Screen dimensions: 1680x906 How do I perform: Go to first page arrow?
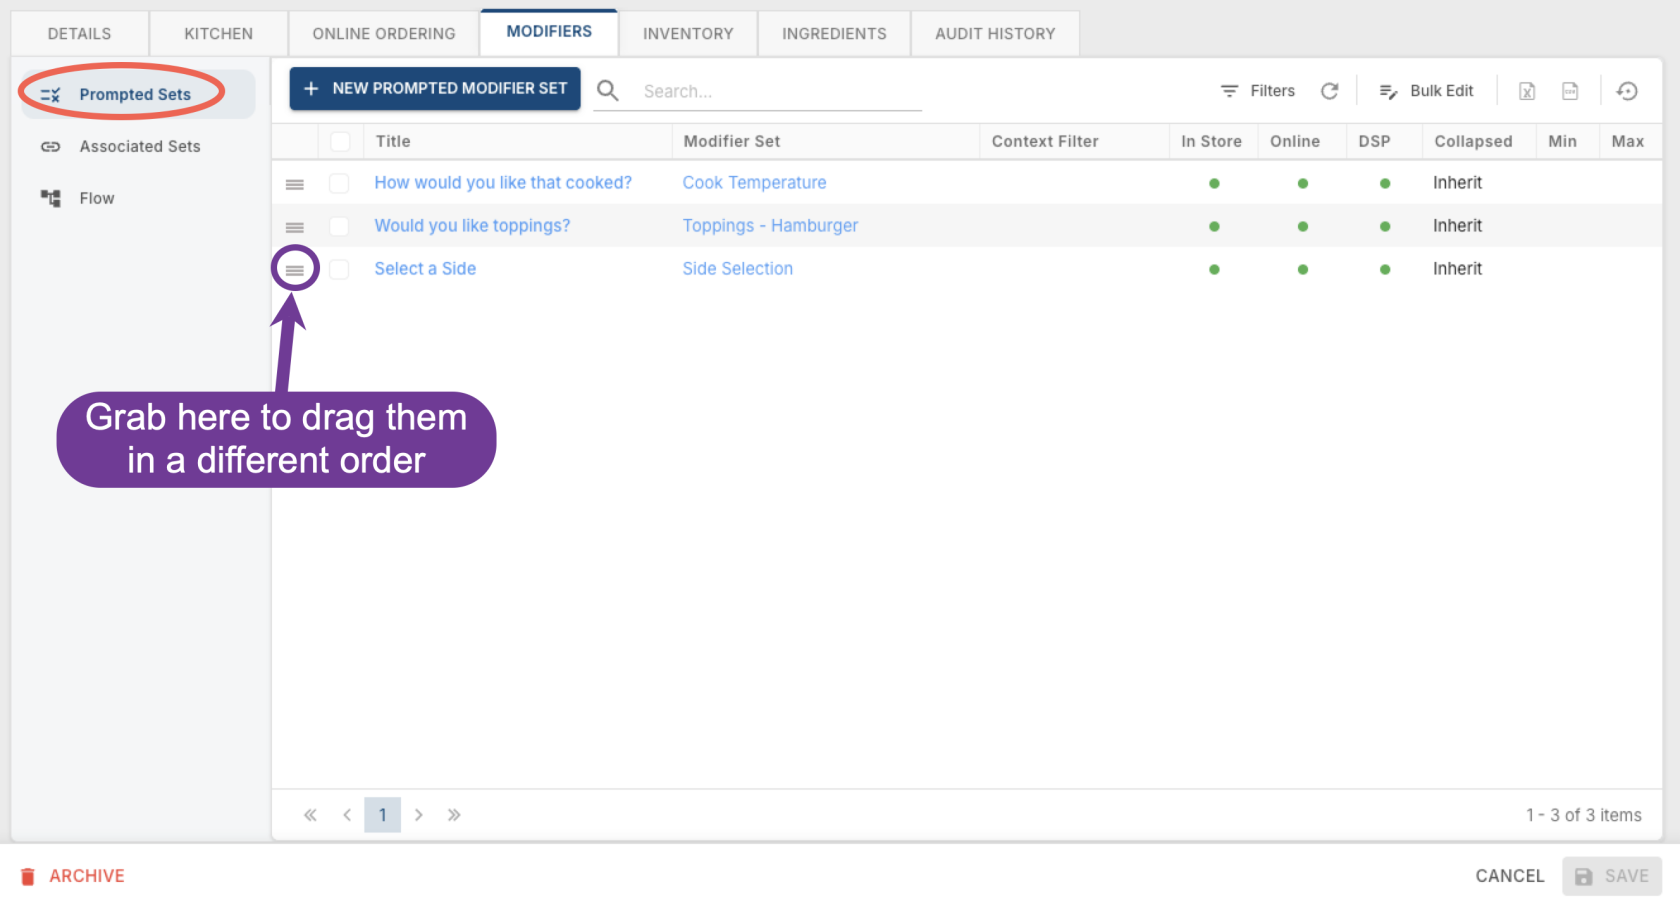coord(310,815)
